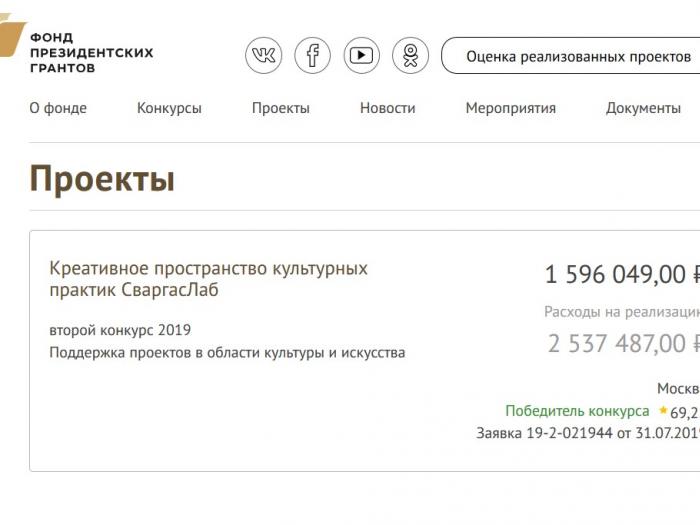The width and height of the screenshot is (700, 525).
Task: Click the ФОНД ПРЕЗИДЕНТСКИХ ГРАНТОВ logo text
Action: [92, 53]
